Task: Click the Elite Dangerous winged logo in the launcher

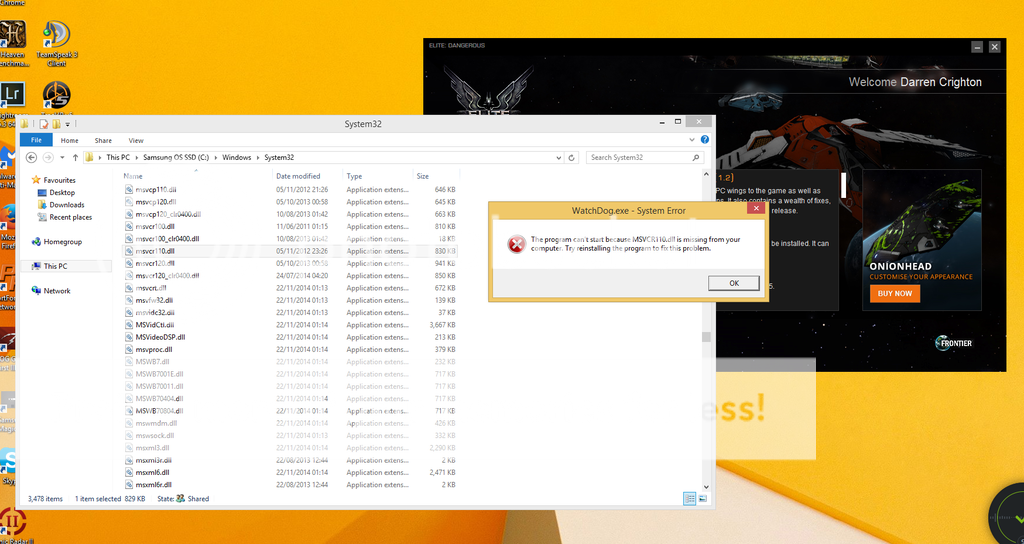Action: pos(488,91)
